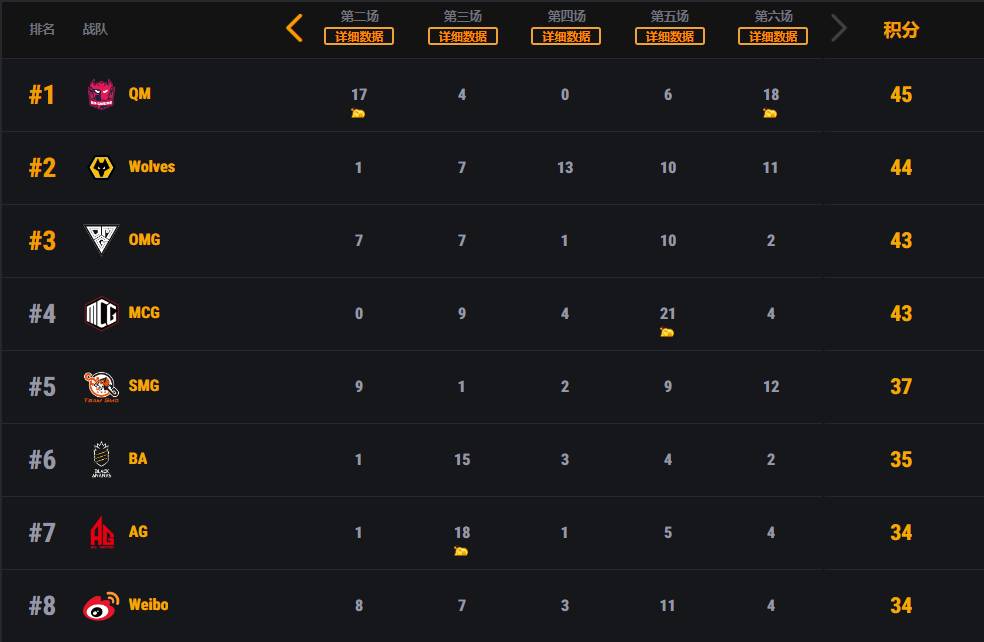
Task: Open 详细数据 for 第五场
Action: 670,36
